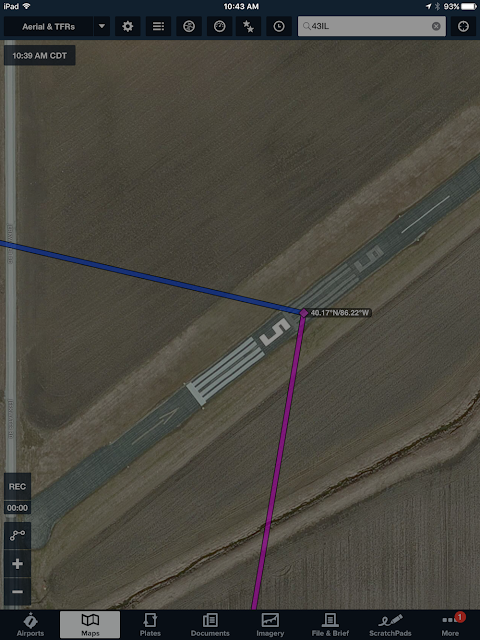Open the Documents tab

point(210,624)
